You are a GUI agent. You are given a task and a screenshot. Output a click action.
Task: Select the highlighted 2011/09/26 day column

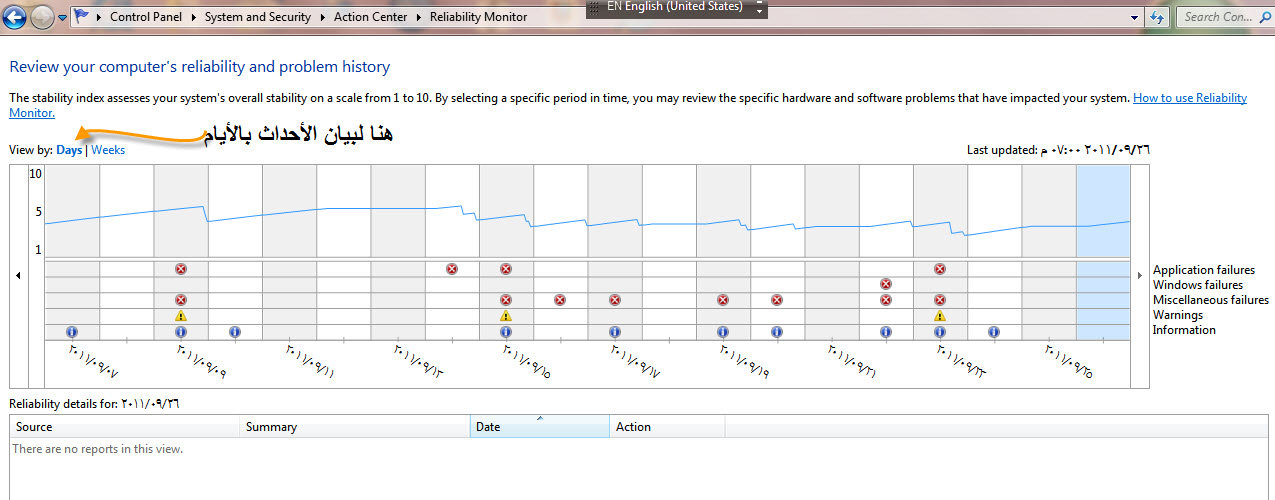click(1102, 250)
